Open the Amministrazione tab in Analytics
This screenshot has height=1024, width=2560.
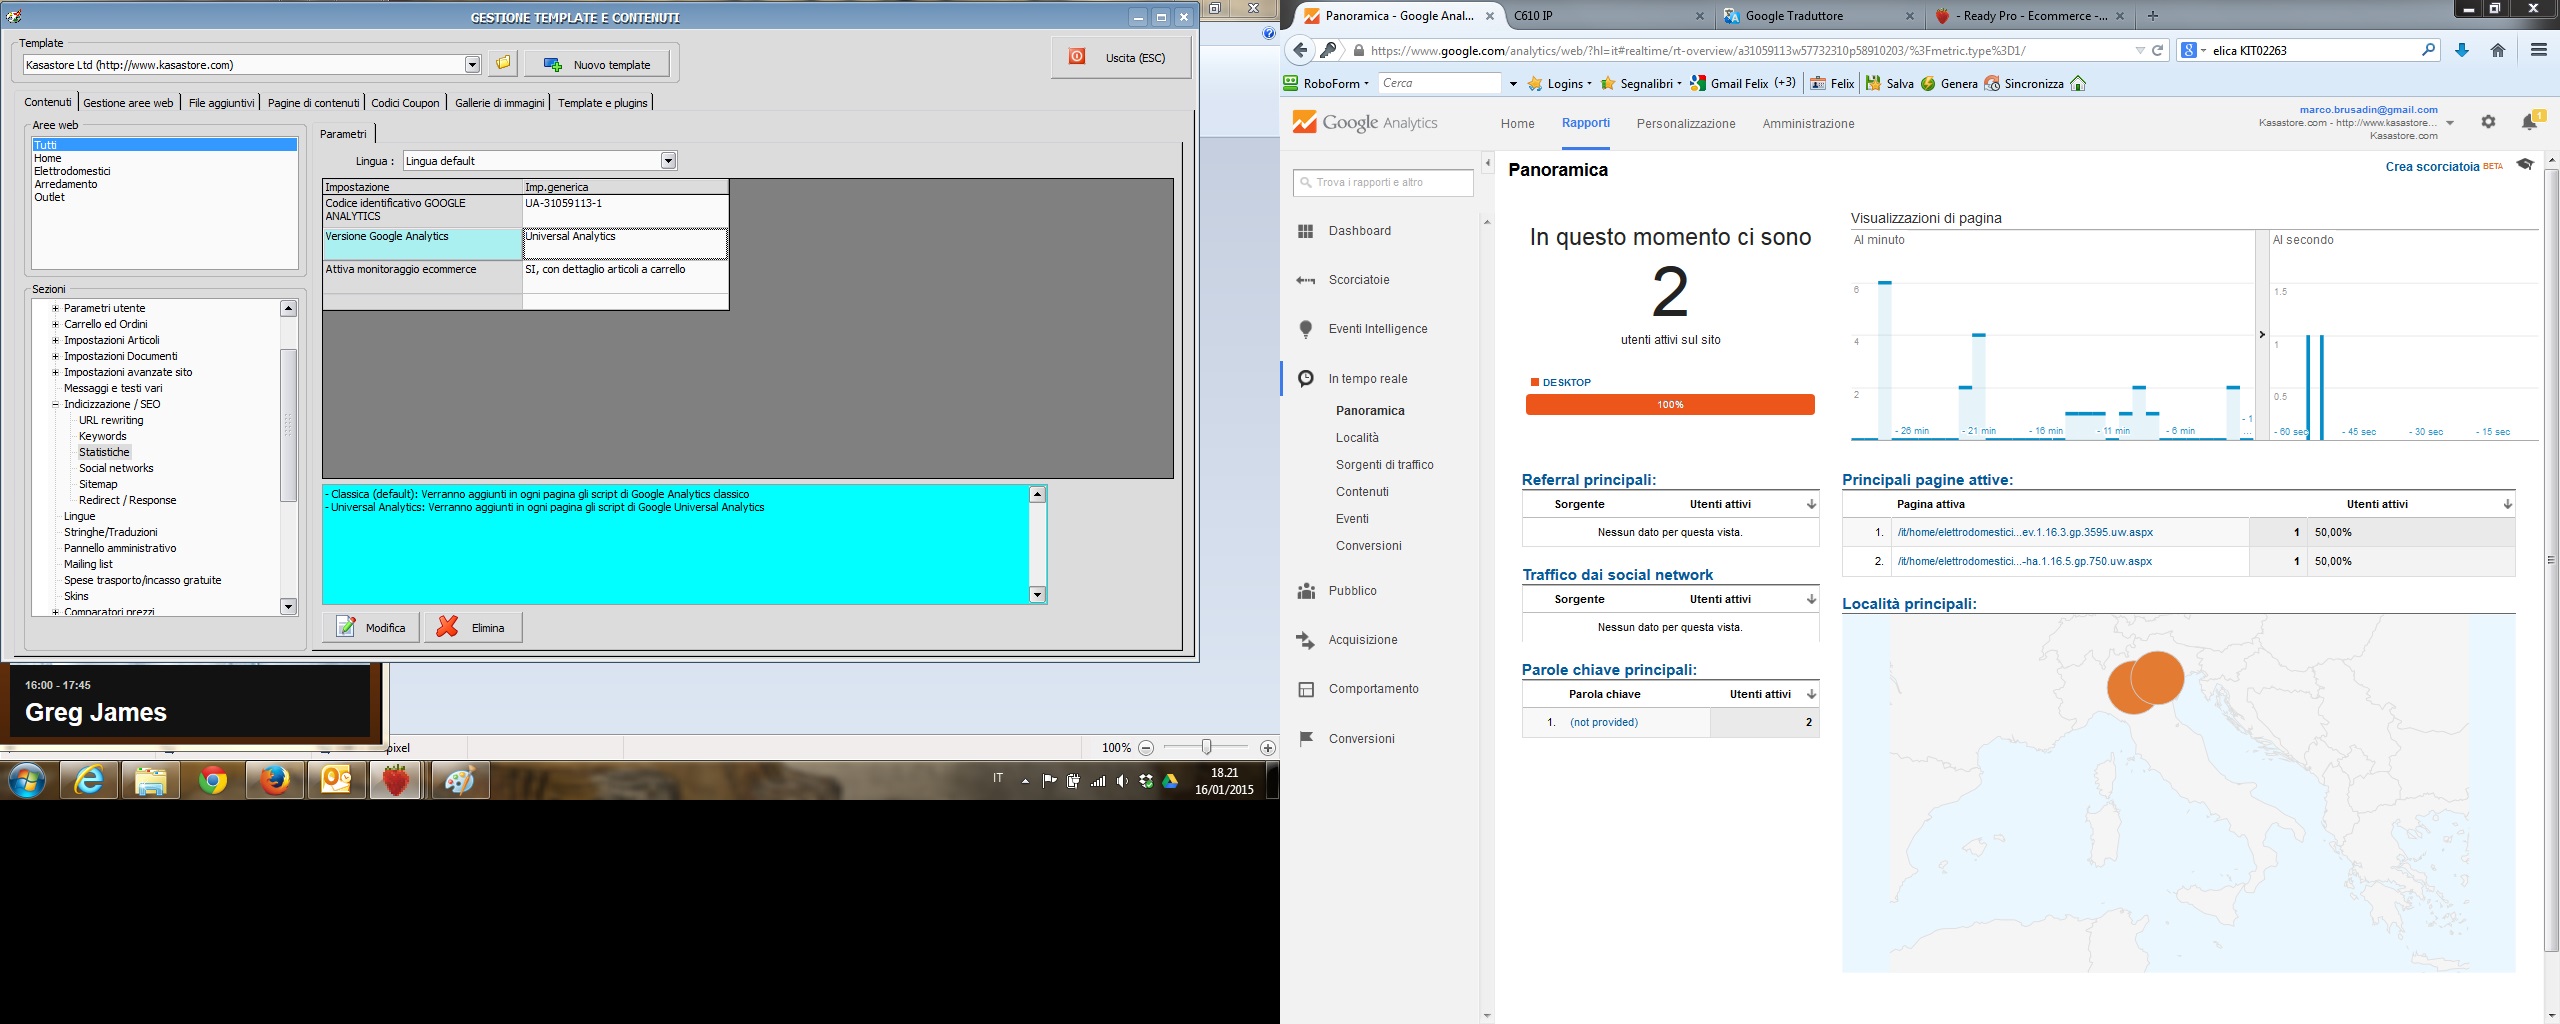(x=1808, y=124)
